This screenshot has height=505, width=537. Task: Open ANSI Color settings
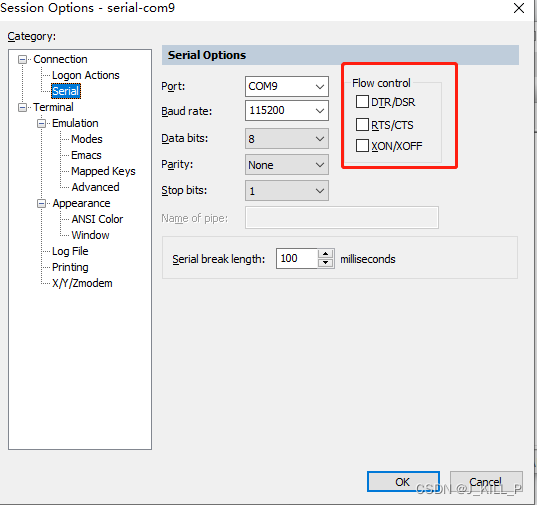click(x=97, y=219)
